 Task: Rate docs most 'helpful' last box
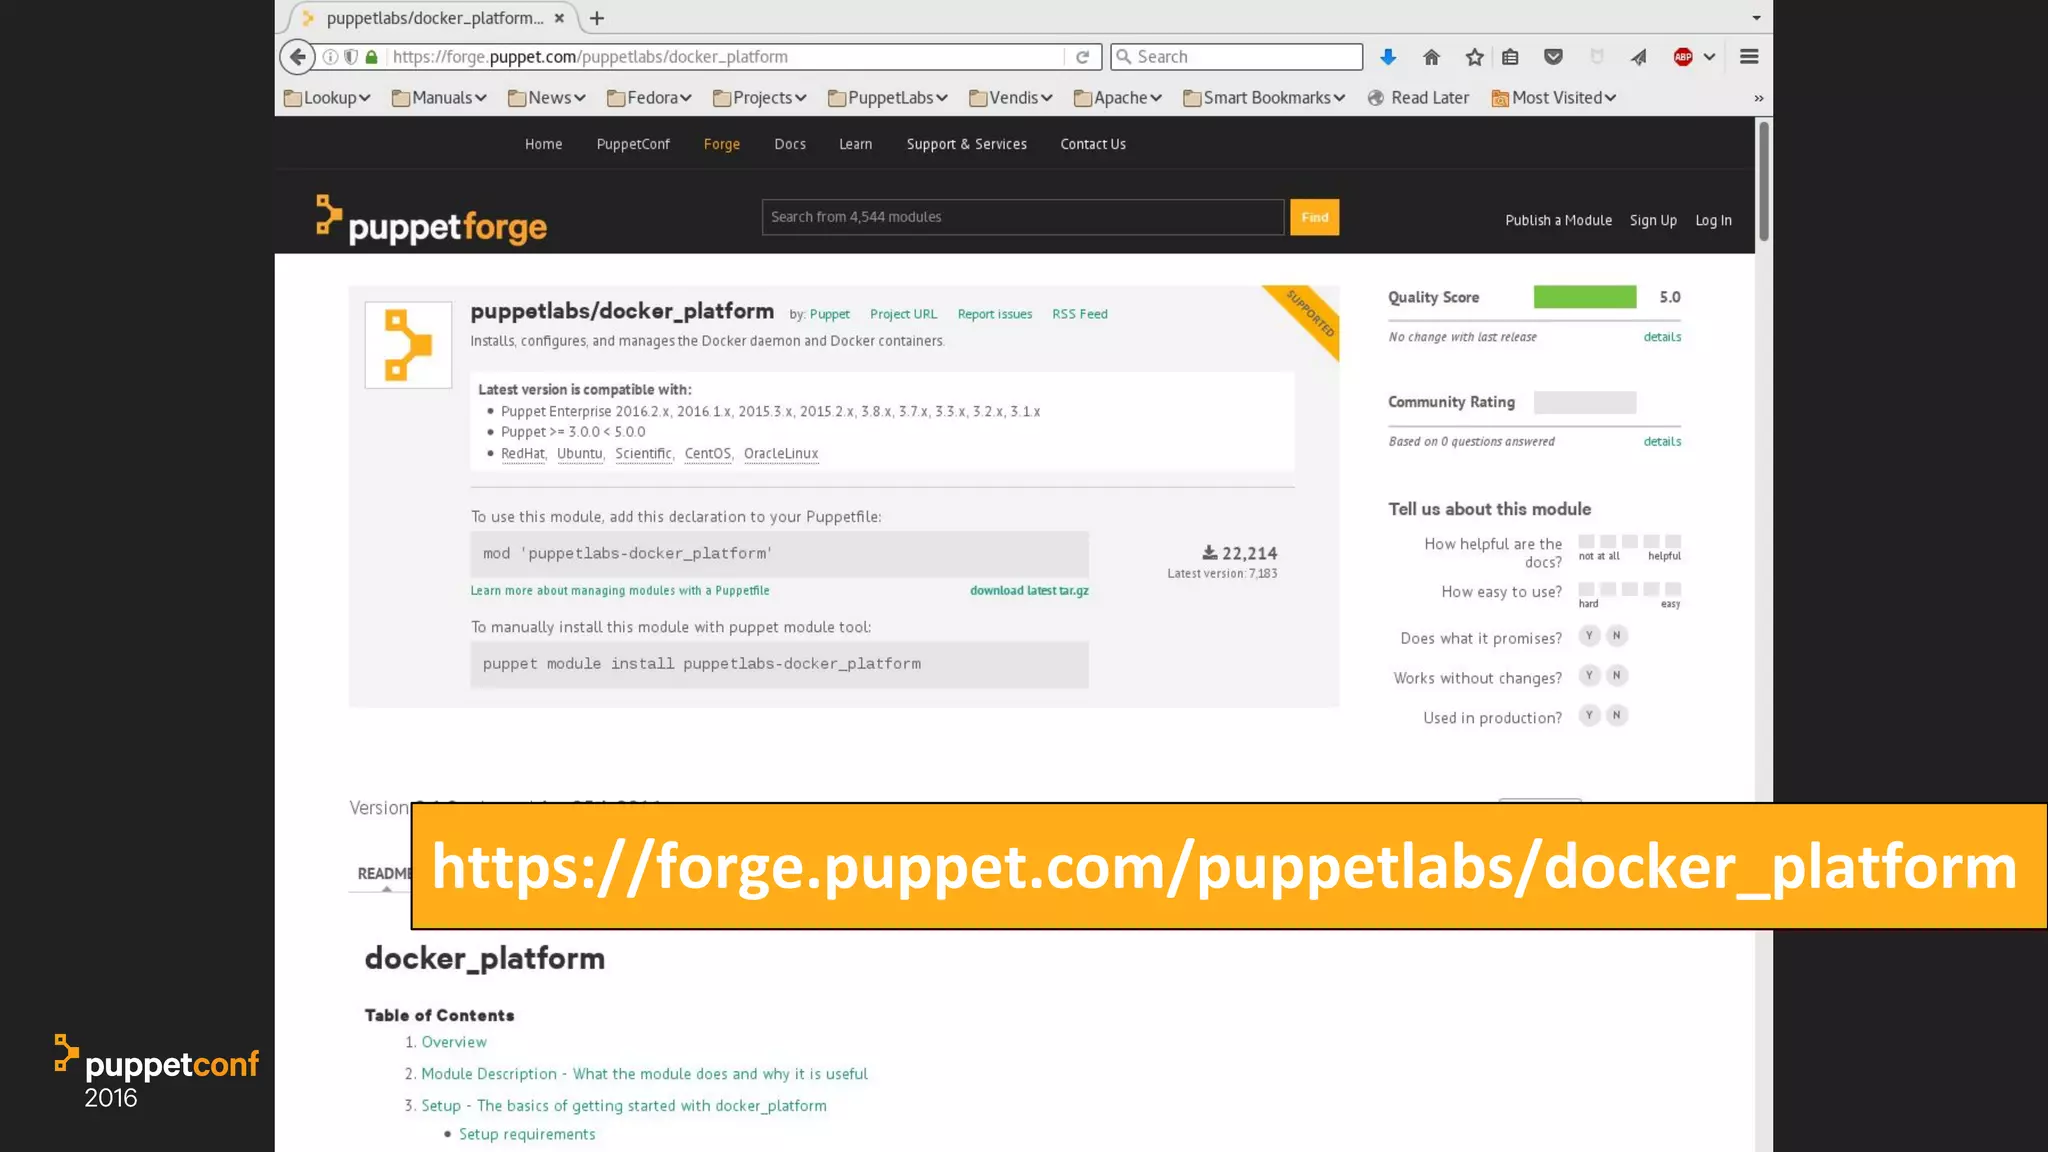[x=1673, y=542]
